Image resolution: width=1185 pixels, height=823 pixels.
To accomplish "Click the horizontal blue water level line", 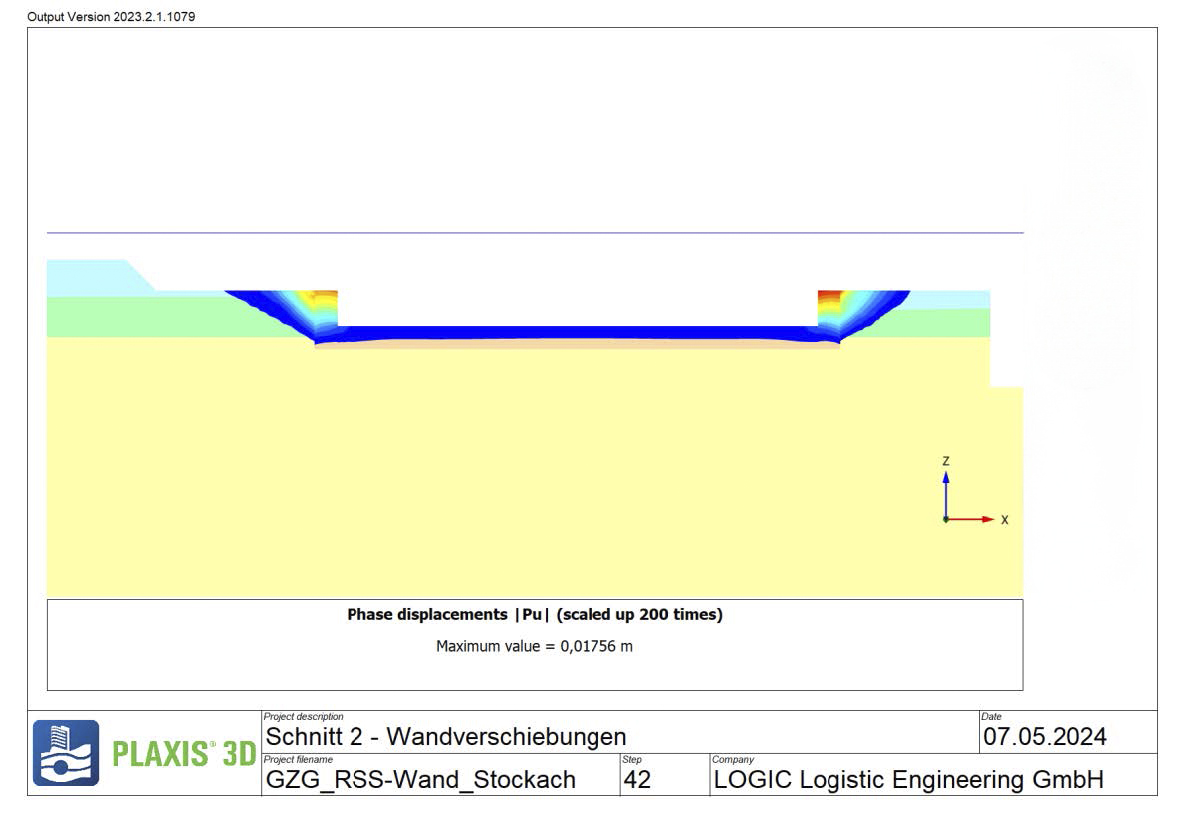I will point(535,233).
